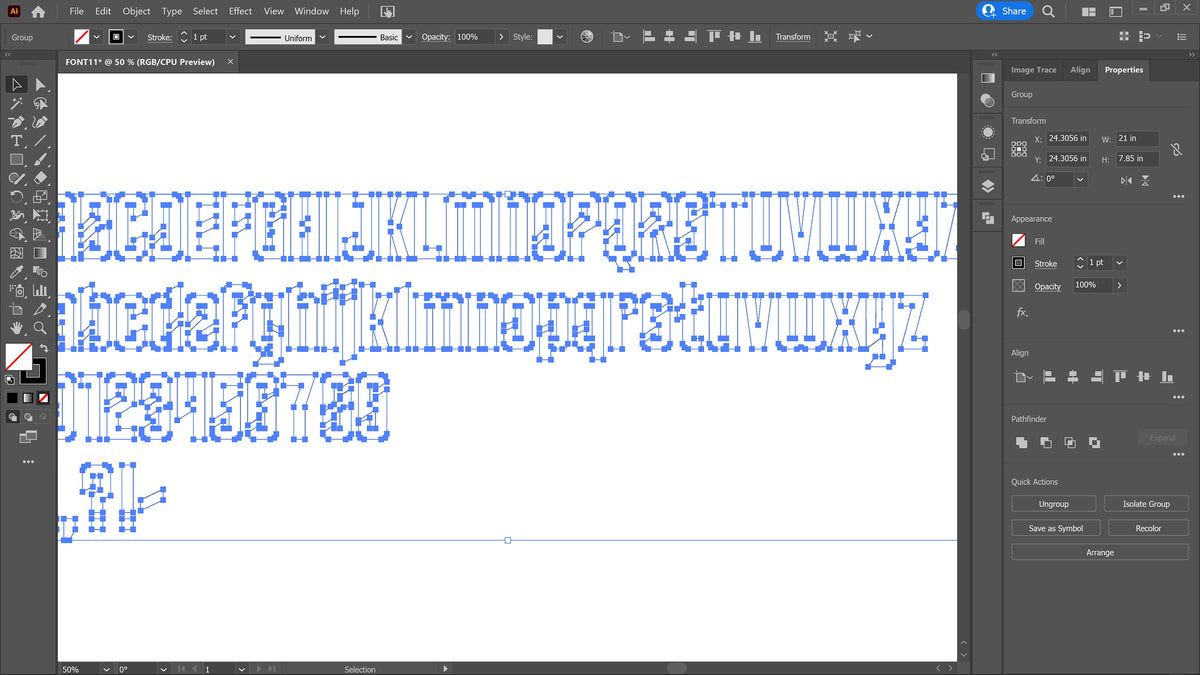Screen dimensions: 1200x675
Task: Open the Pathfinder icon in the collapsed dock
Action: 987,217
